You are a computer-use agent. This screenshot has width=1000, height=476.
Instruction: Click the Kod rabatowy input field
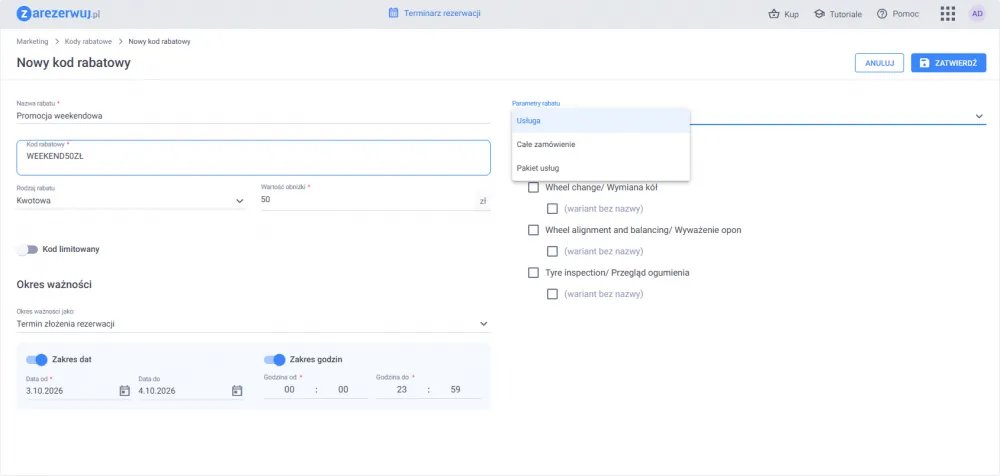tap(253, 158)
